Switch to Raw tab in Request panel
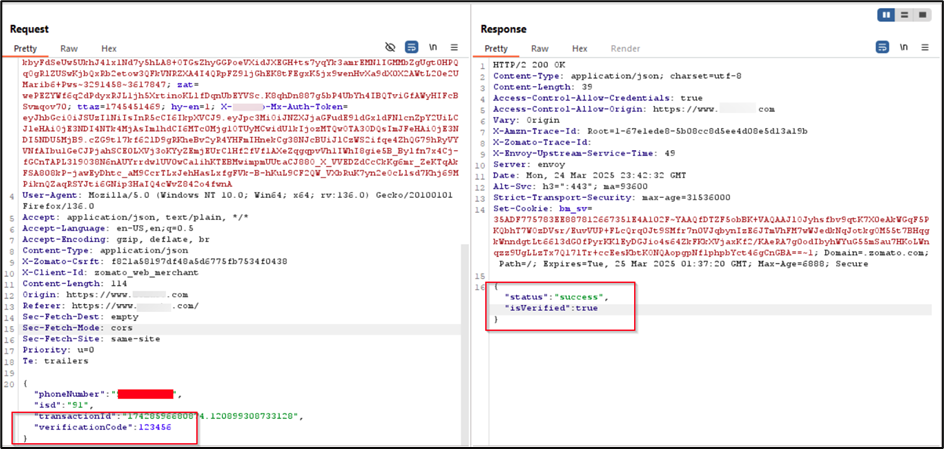This screenshot has width=944, height=449. pos(69,48)
